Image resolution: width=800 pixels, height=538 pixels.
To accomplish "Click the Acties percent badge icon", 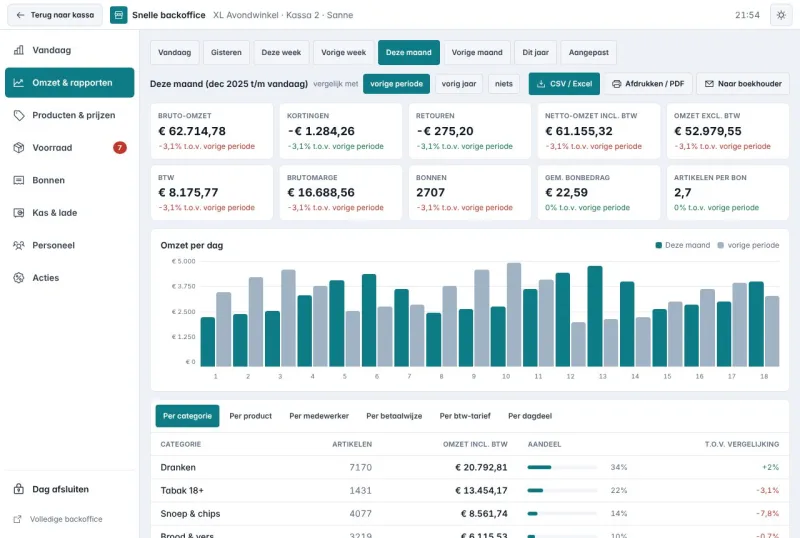I will (18, 278).
